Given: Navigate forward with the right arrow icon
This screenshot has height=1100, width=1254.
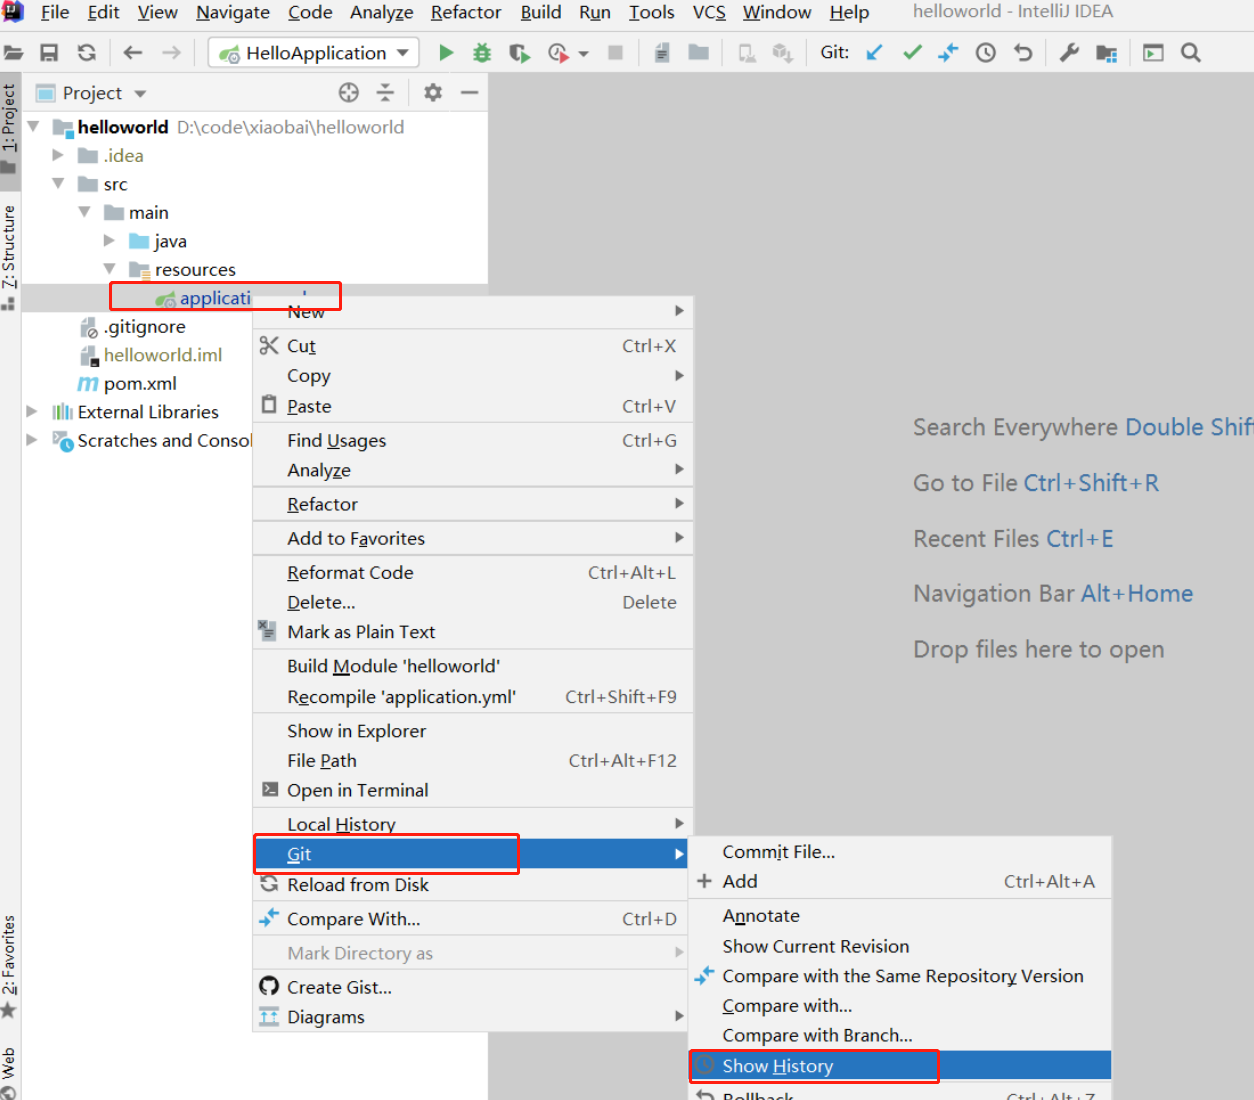Looking at the screenshot, I should click(x=172, y=53).
